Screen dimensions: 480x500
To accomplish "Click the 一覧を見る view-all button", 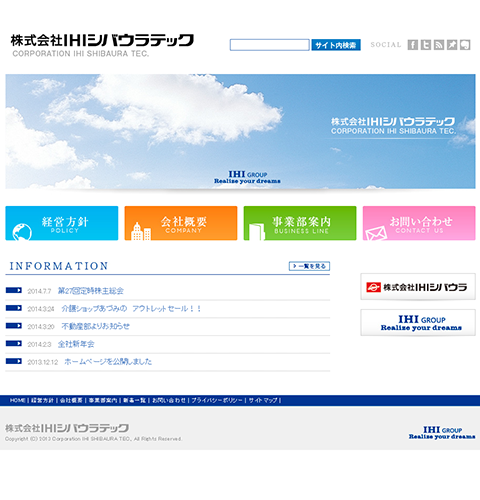I will [x=309, y=266].
